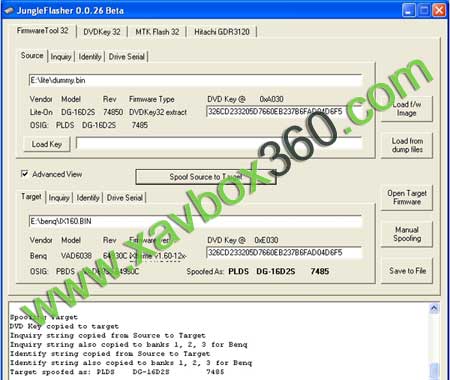
Task: Click the Manual Spoofing button
Action: [407, 234]
